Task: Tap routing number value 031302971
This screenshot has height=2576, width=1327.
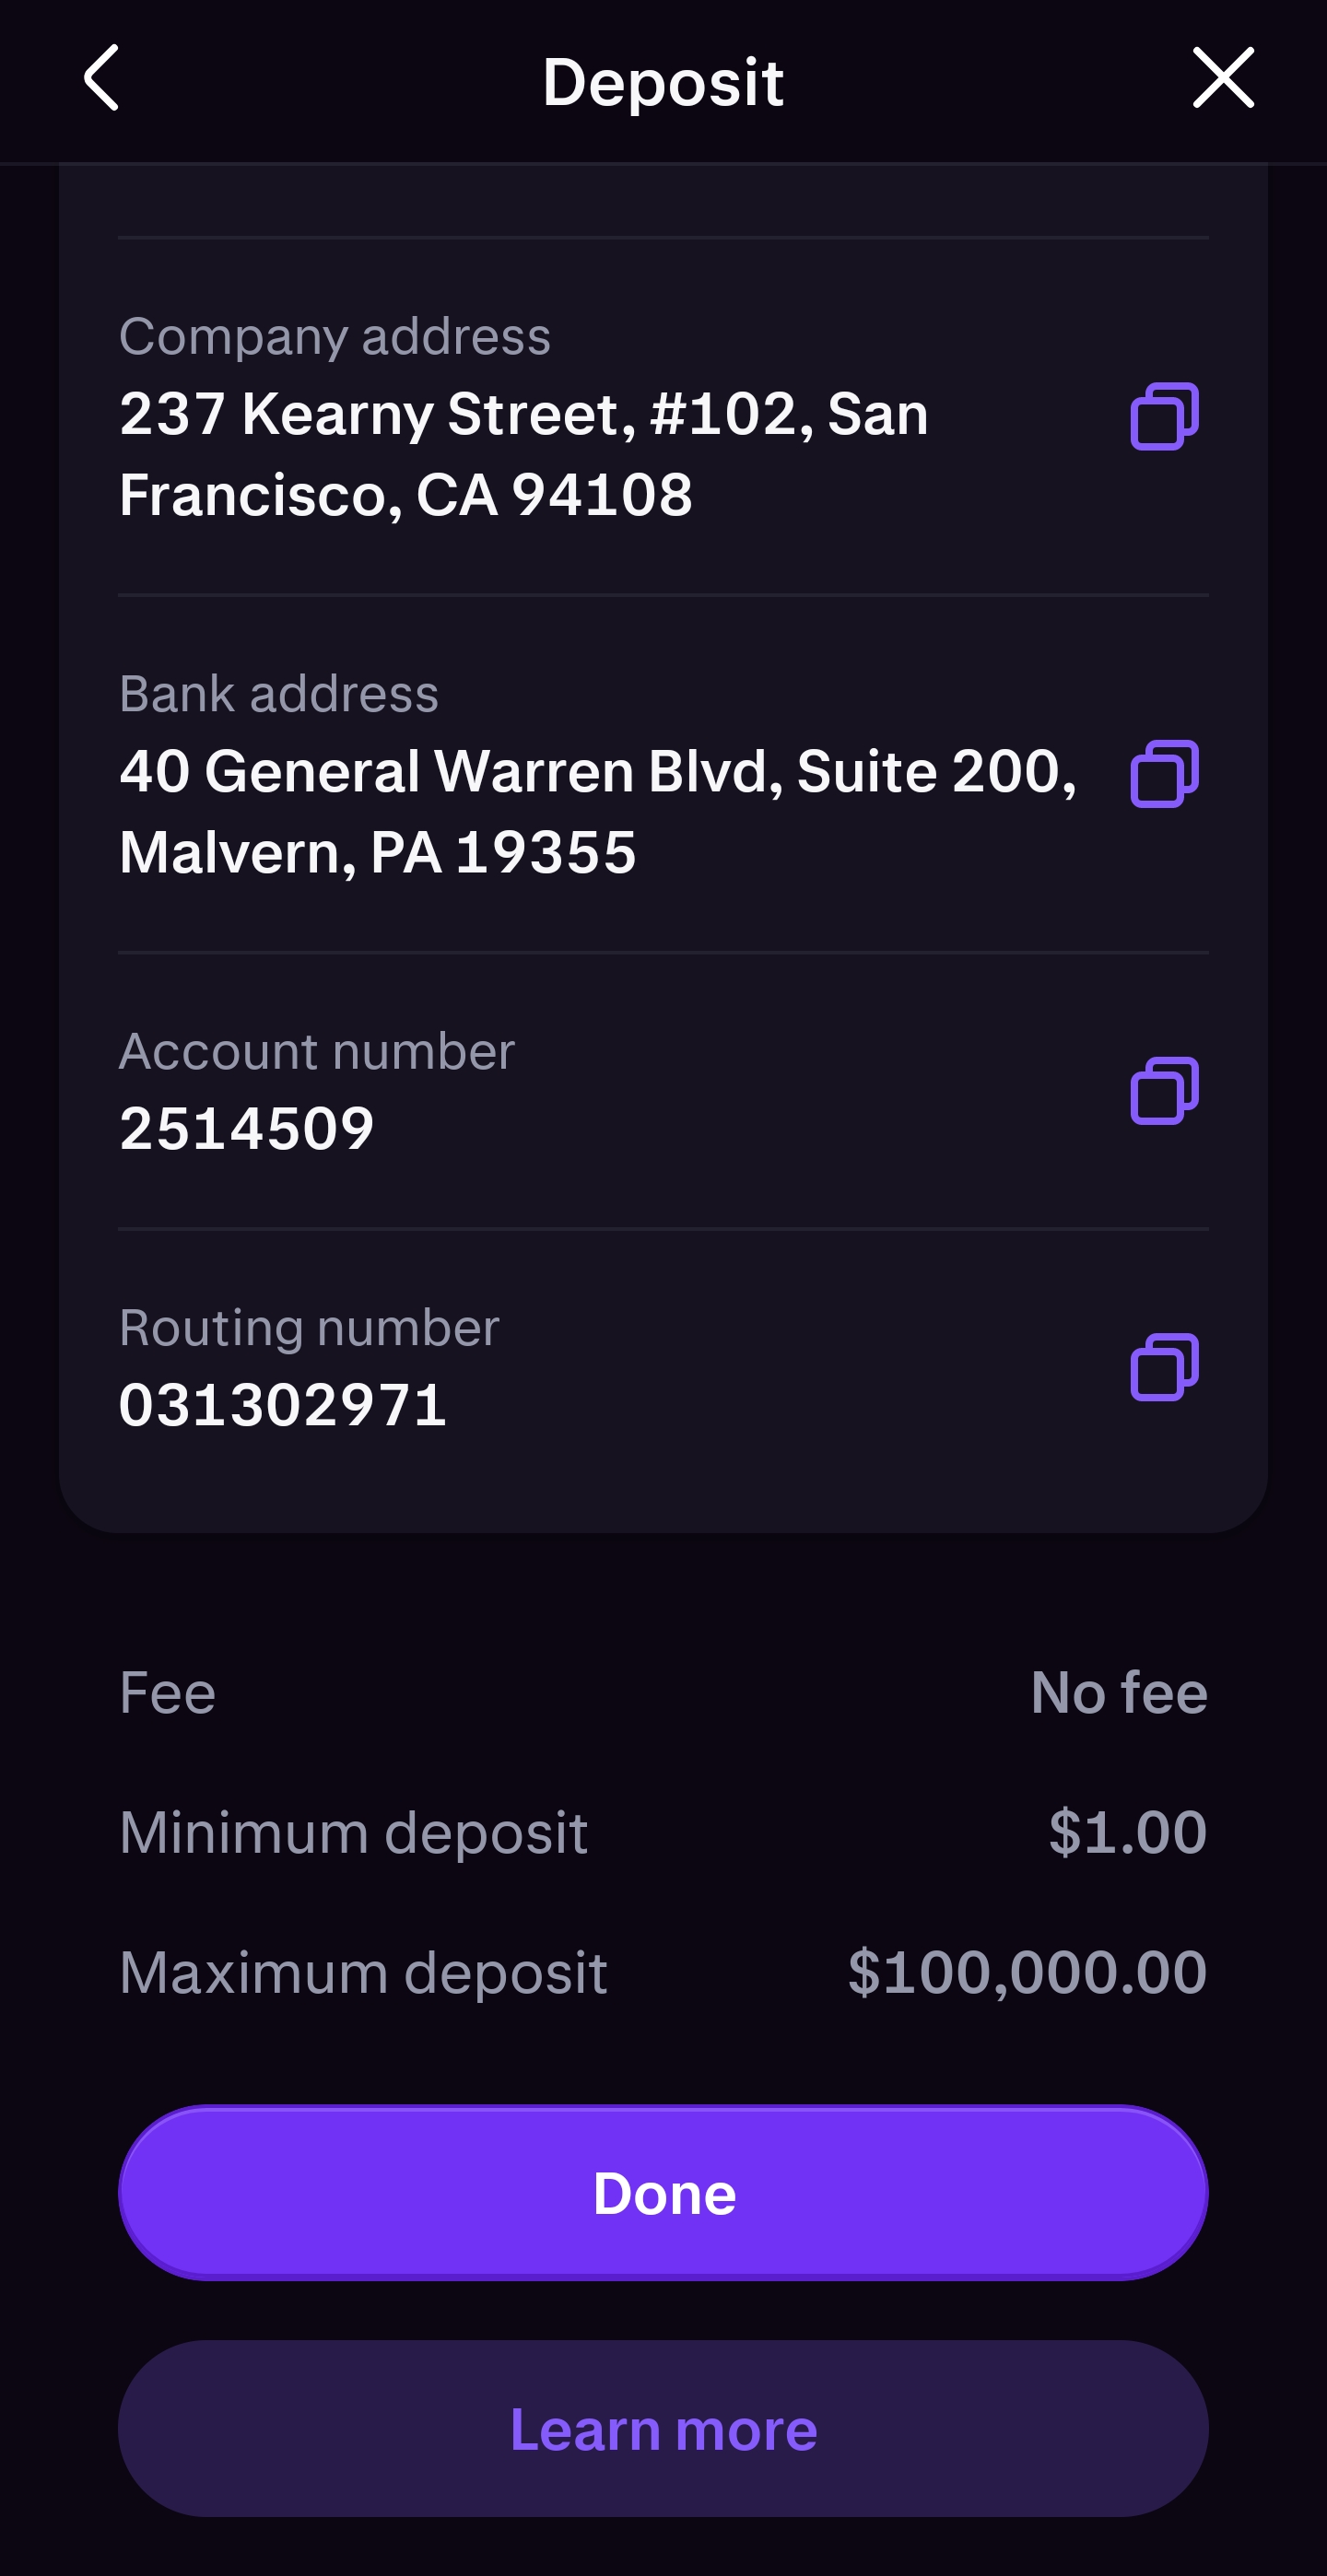Action: pyautogui.click(x=283, y=1404)
